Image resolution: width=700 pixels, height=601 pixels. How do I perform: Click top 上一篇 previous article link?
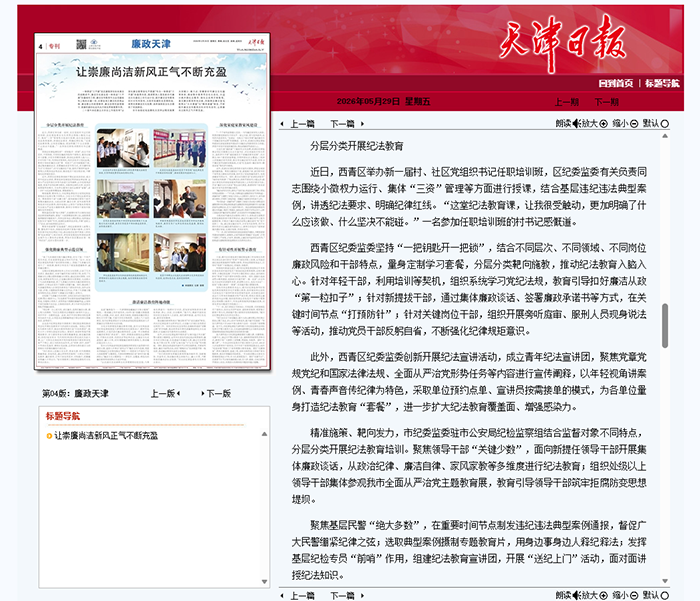tap(302, 124)
